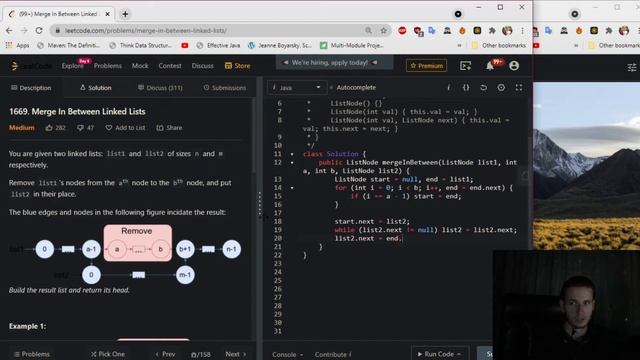Click the Contribute link
The image size is (640, 360).
point(333,354)
